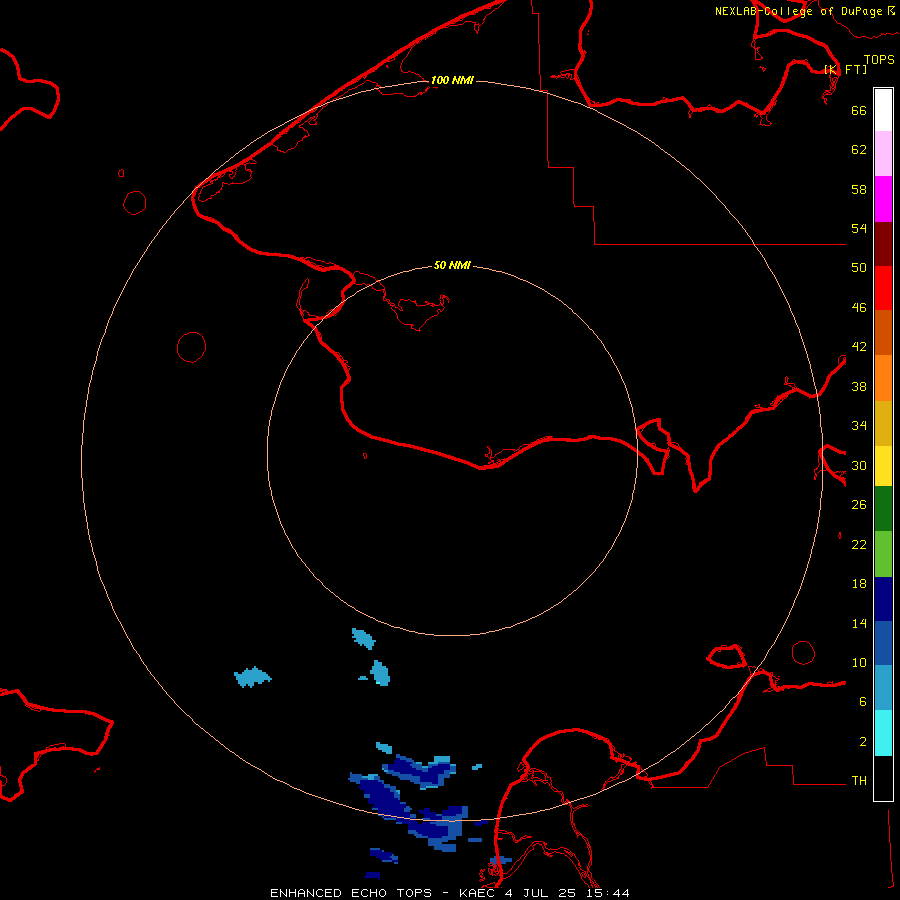Click the TH threshold legend label
The image size is (900, 900).
(859, 781)
